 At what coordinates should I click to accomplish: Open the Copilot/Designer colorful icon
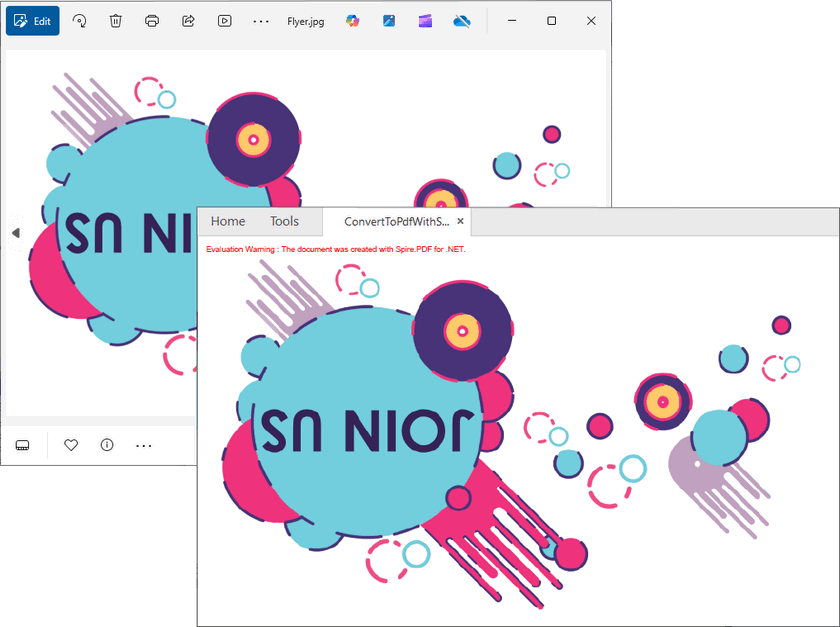(x=352, y=21)
